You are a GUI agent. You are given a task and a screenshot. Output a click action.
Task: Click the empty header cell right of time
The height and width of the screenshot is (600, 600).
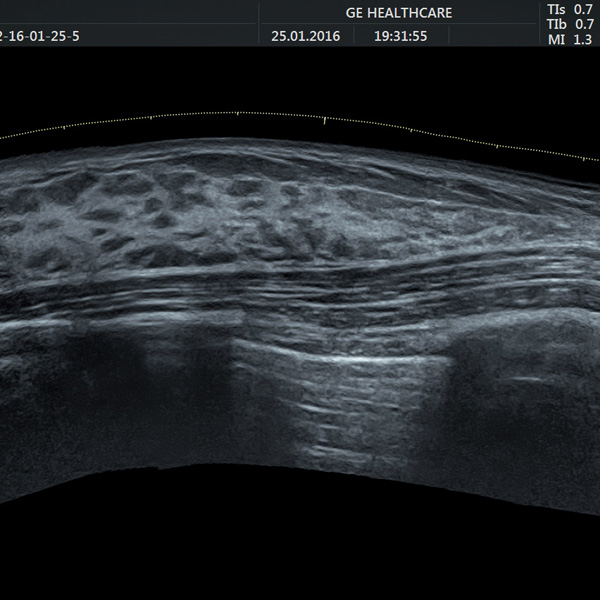493,36
